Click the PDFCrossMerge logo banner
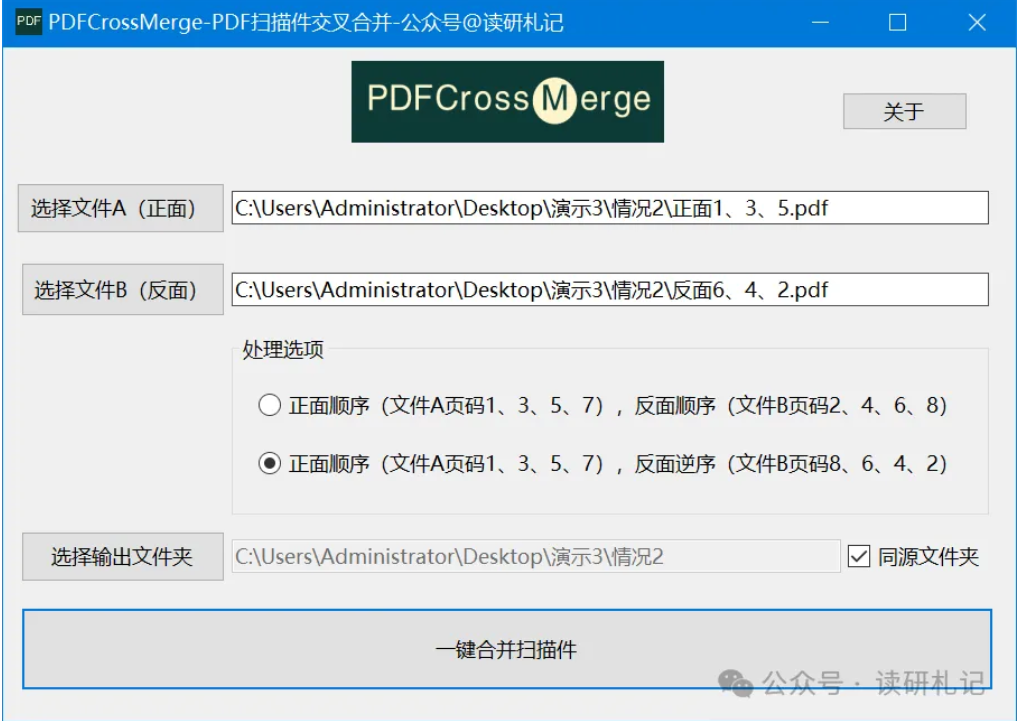The image size is (1020, 721). tap(506, 101)
